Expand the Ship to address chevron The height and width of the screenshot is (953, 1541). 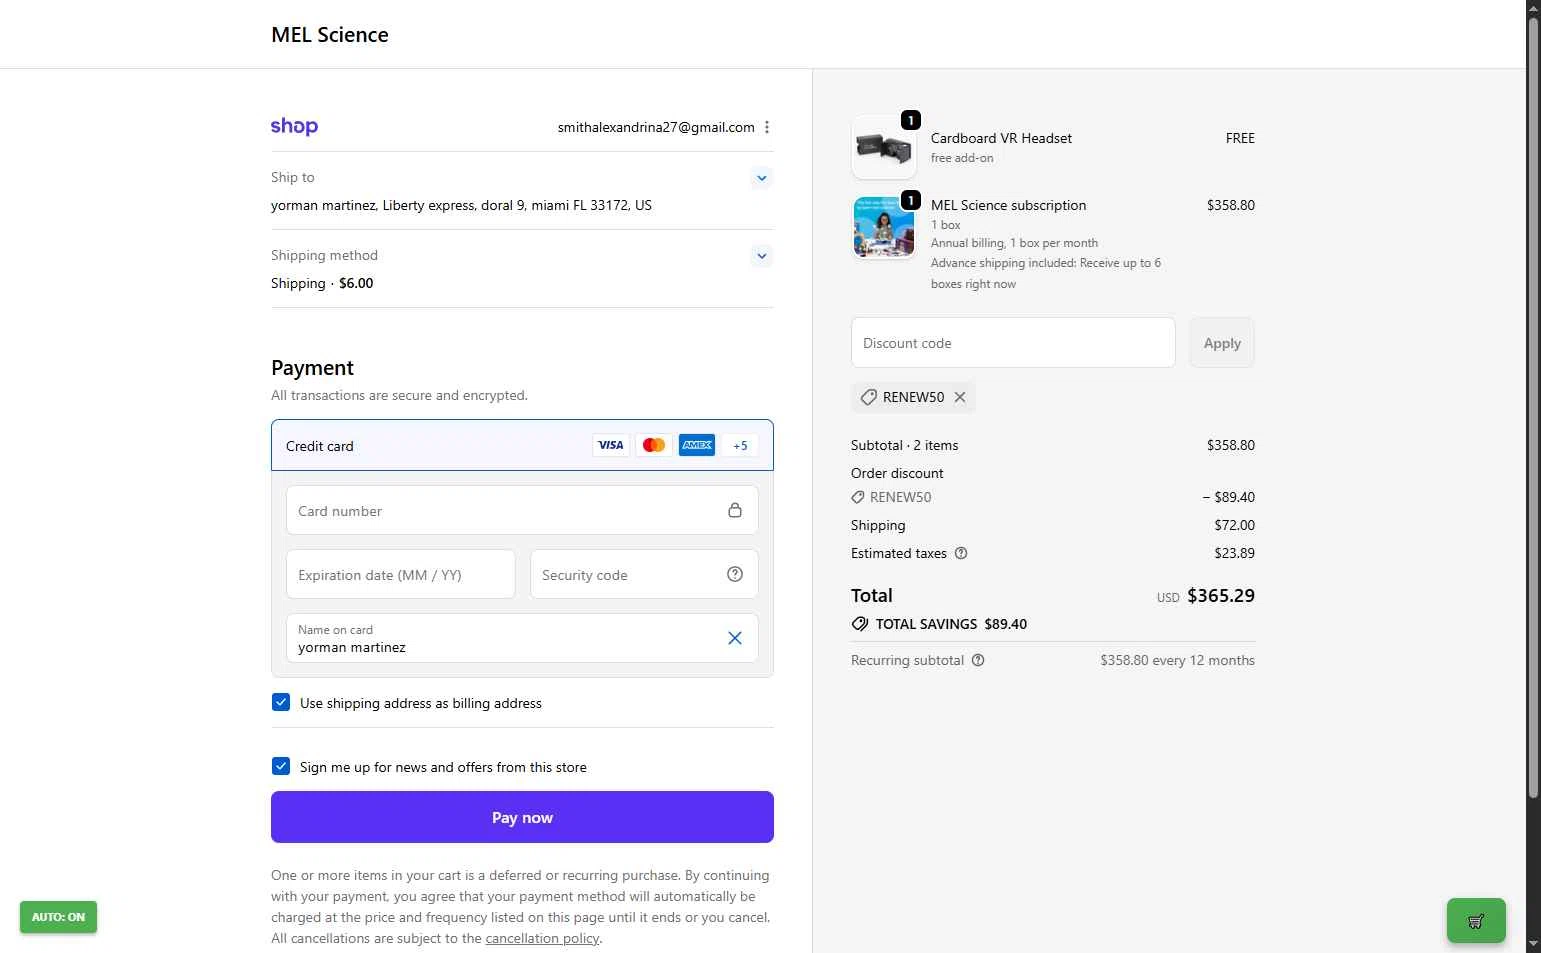pyautogui.click(x=762, y=178)
